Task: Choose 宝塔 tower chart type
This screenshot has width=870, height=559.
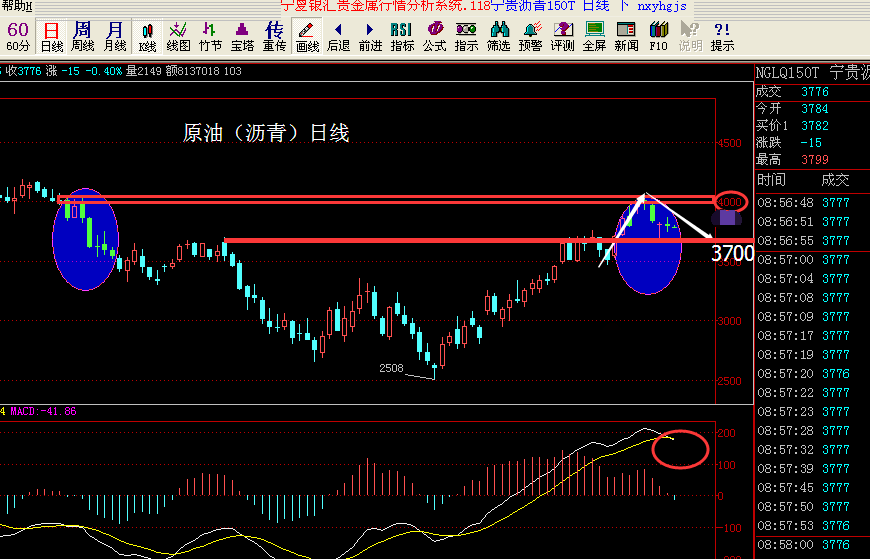Action: click(x=242, y=37)
